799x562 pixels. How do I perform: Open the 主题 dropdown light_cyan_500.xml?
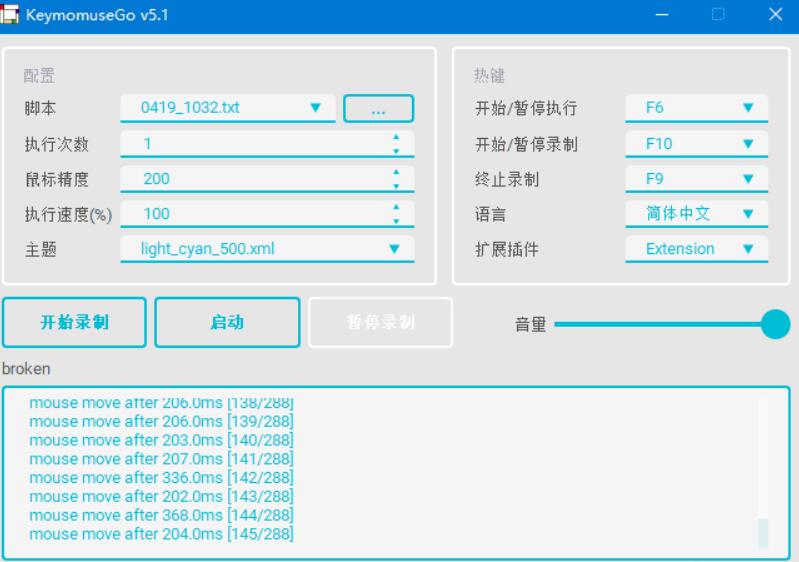267,249
